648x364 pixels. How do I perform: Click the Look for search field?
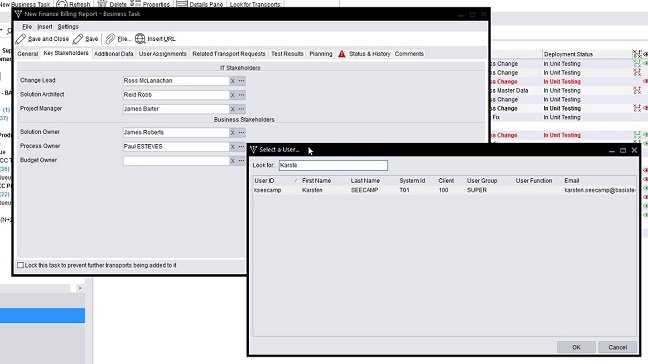pyautogui.click(x=333, y=165)
